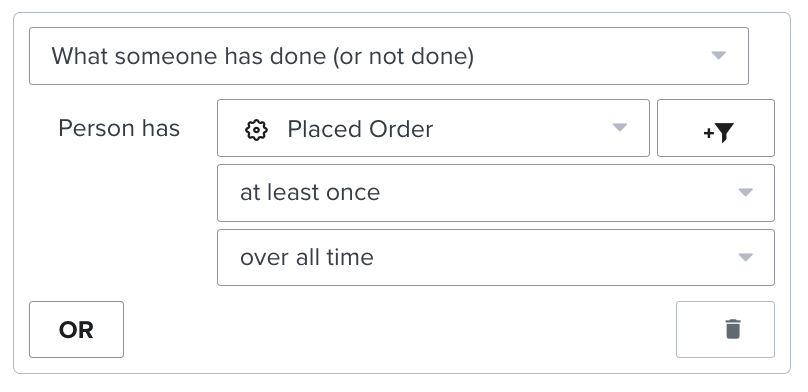Click empty space between OR and trash buttons

pyautogui.click(x=399, y=330)
